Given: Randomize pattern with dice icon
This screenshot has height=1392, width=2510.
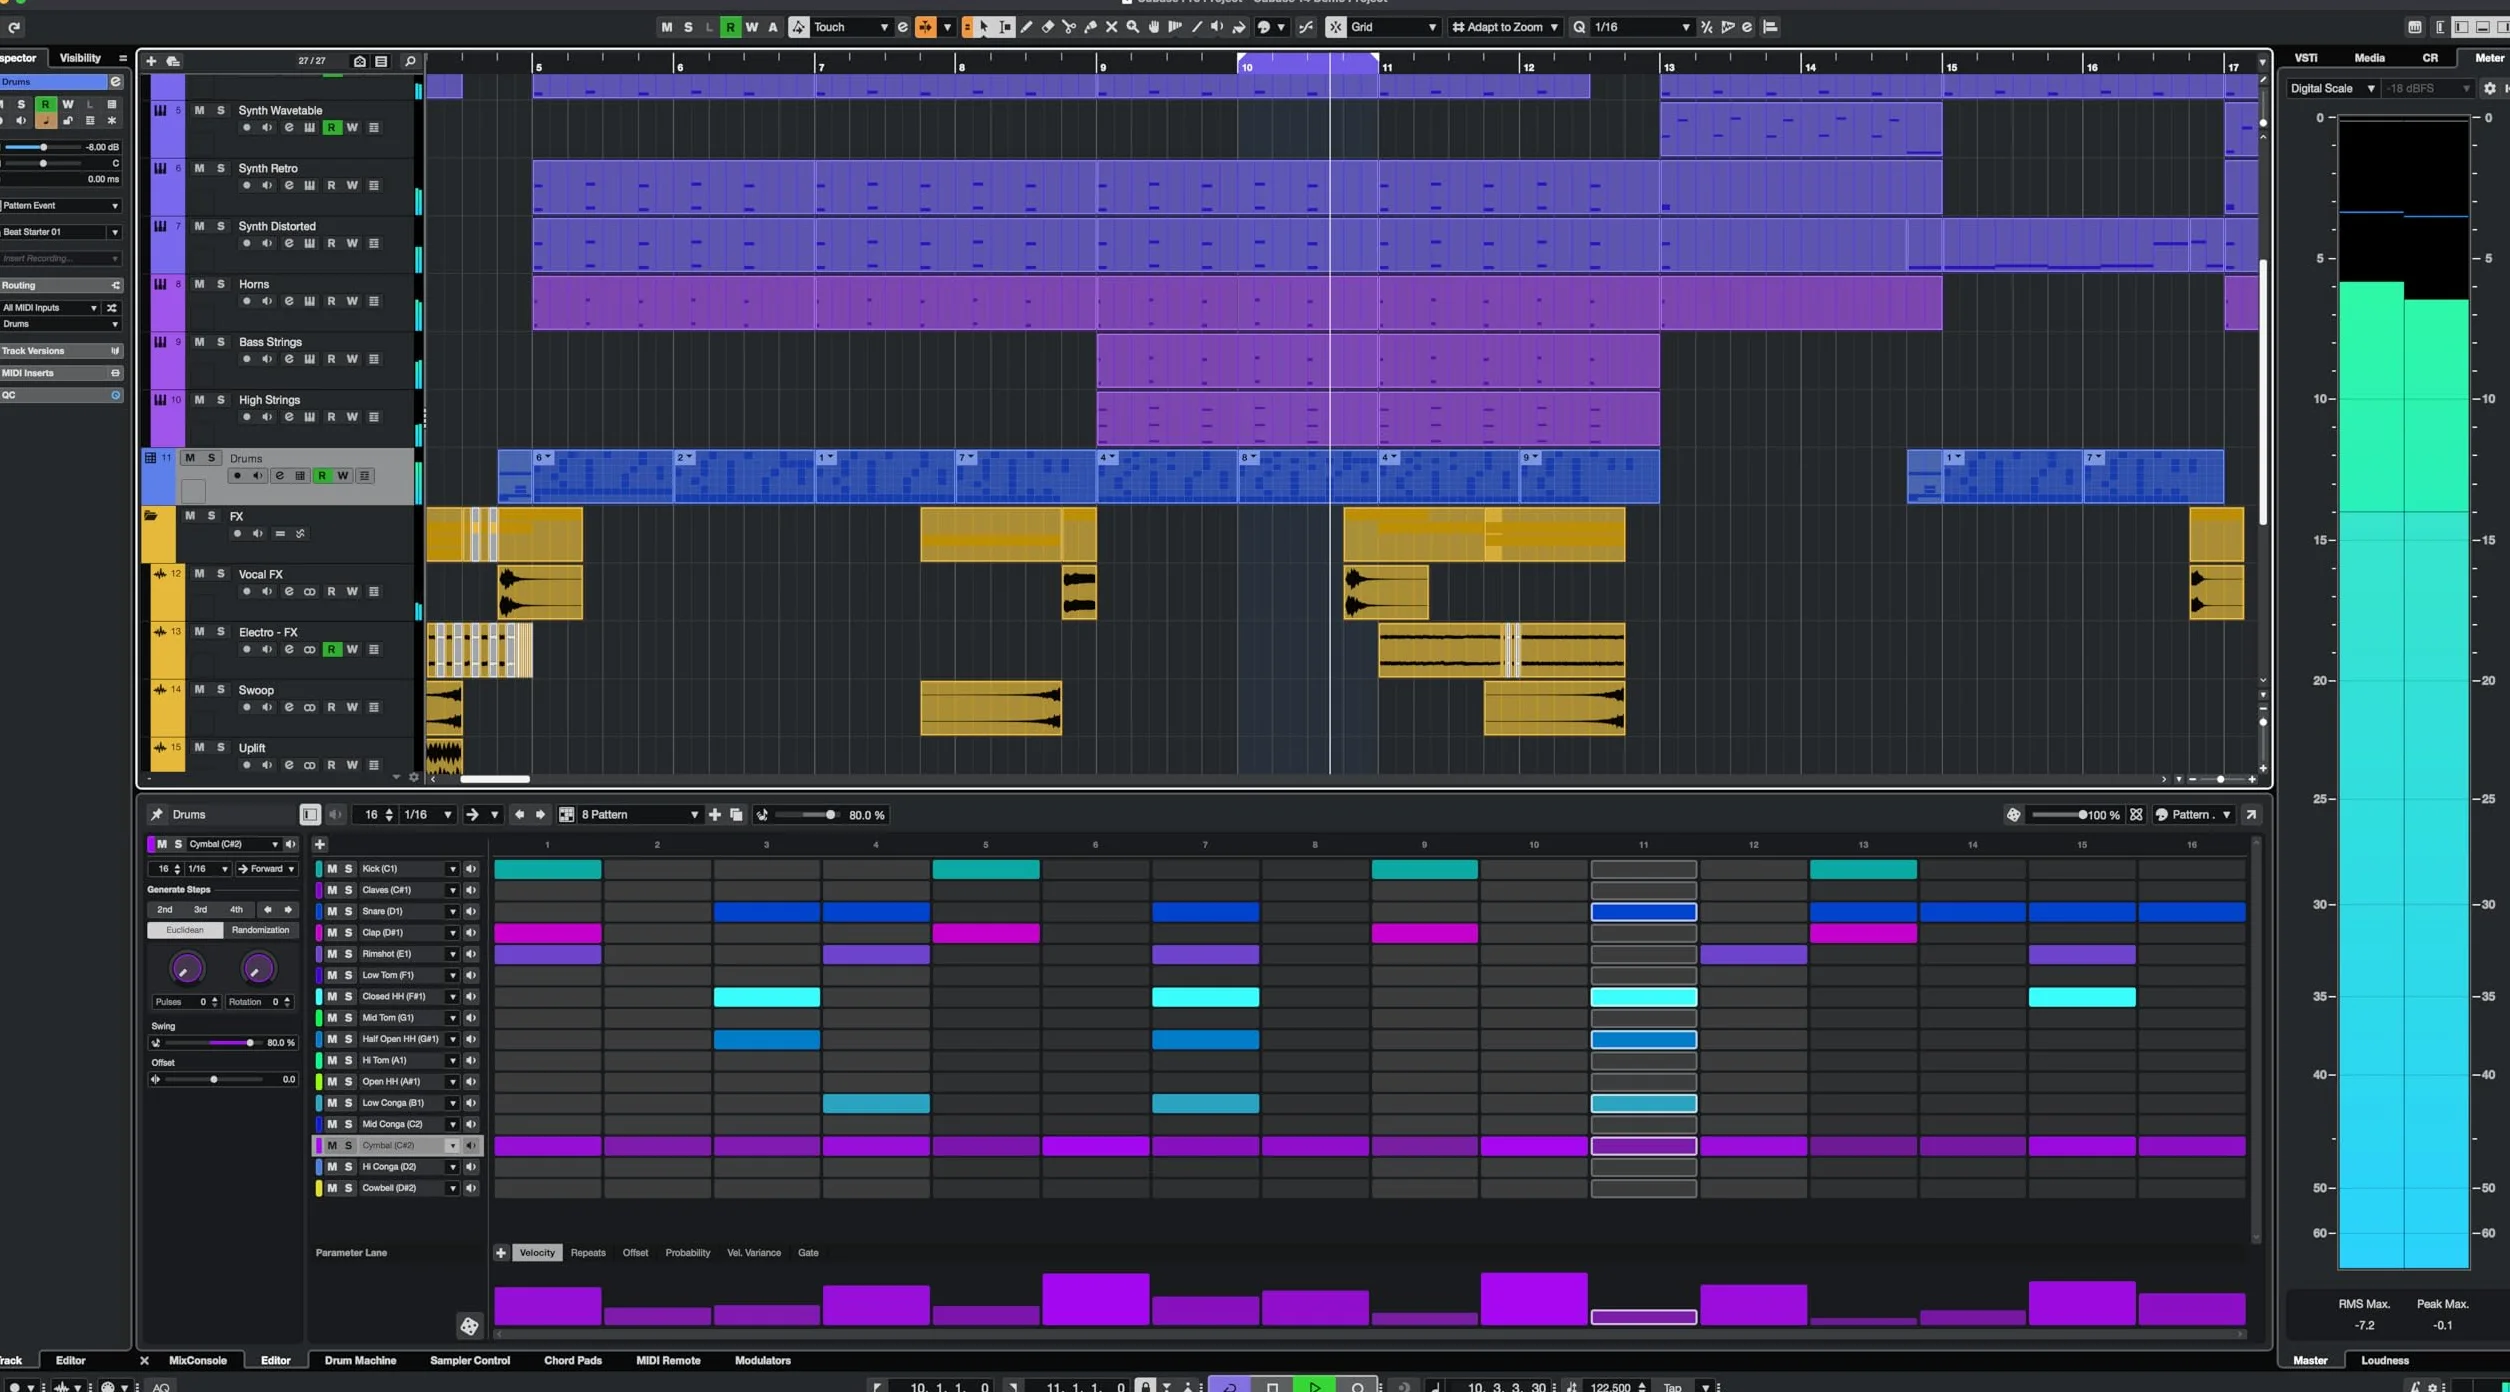Looking at the screenshot, I should pos(2012,815).
